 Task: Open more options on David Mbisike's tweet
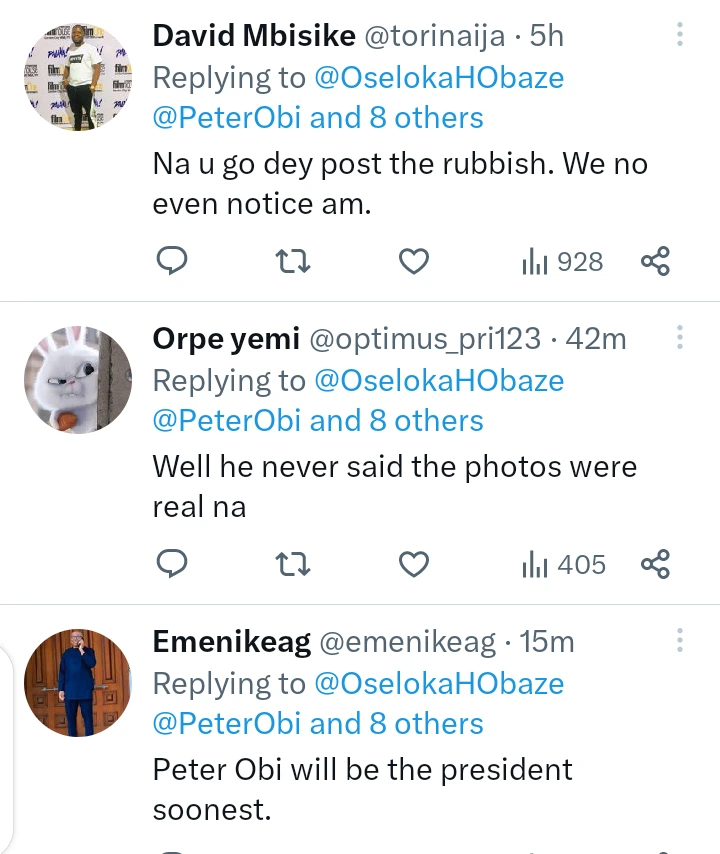click(x=680, y=36)
